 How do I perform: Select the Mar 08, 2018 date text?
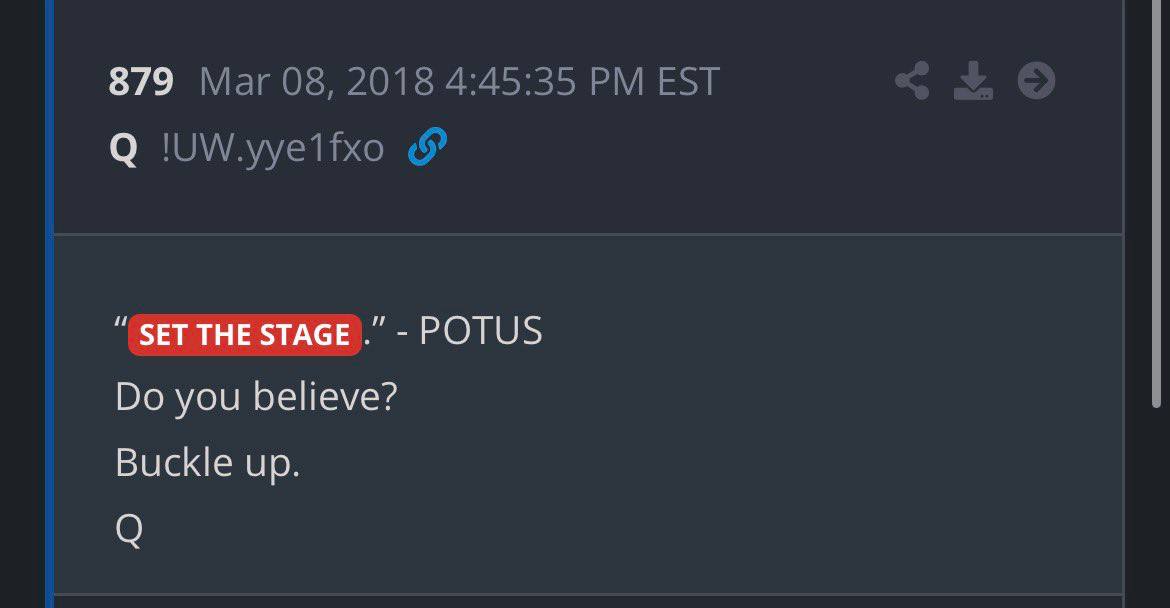point(316,82)
